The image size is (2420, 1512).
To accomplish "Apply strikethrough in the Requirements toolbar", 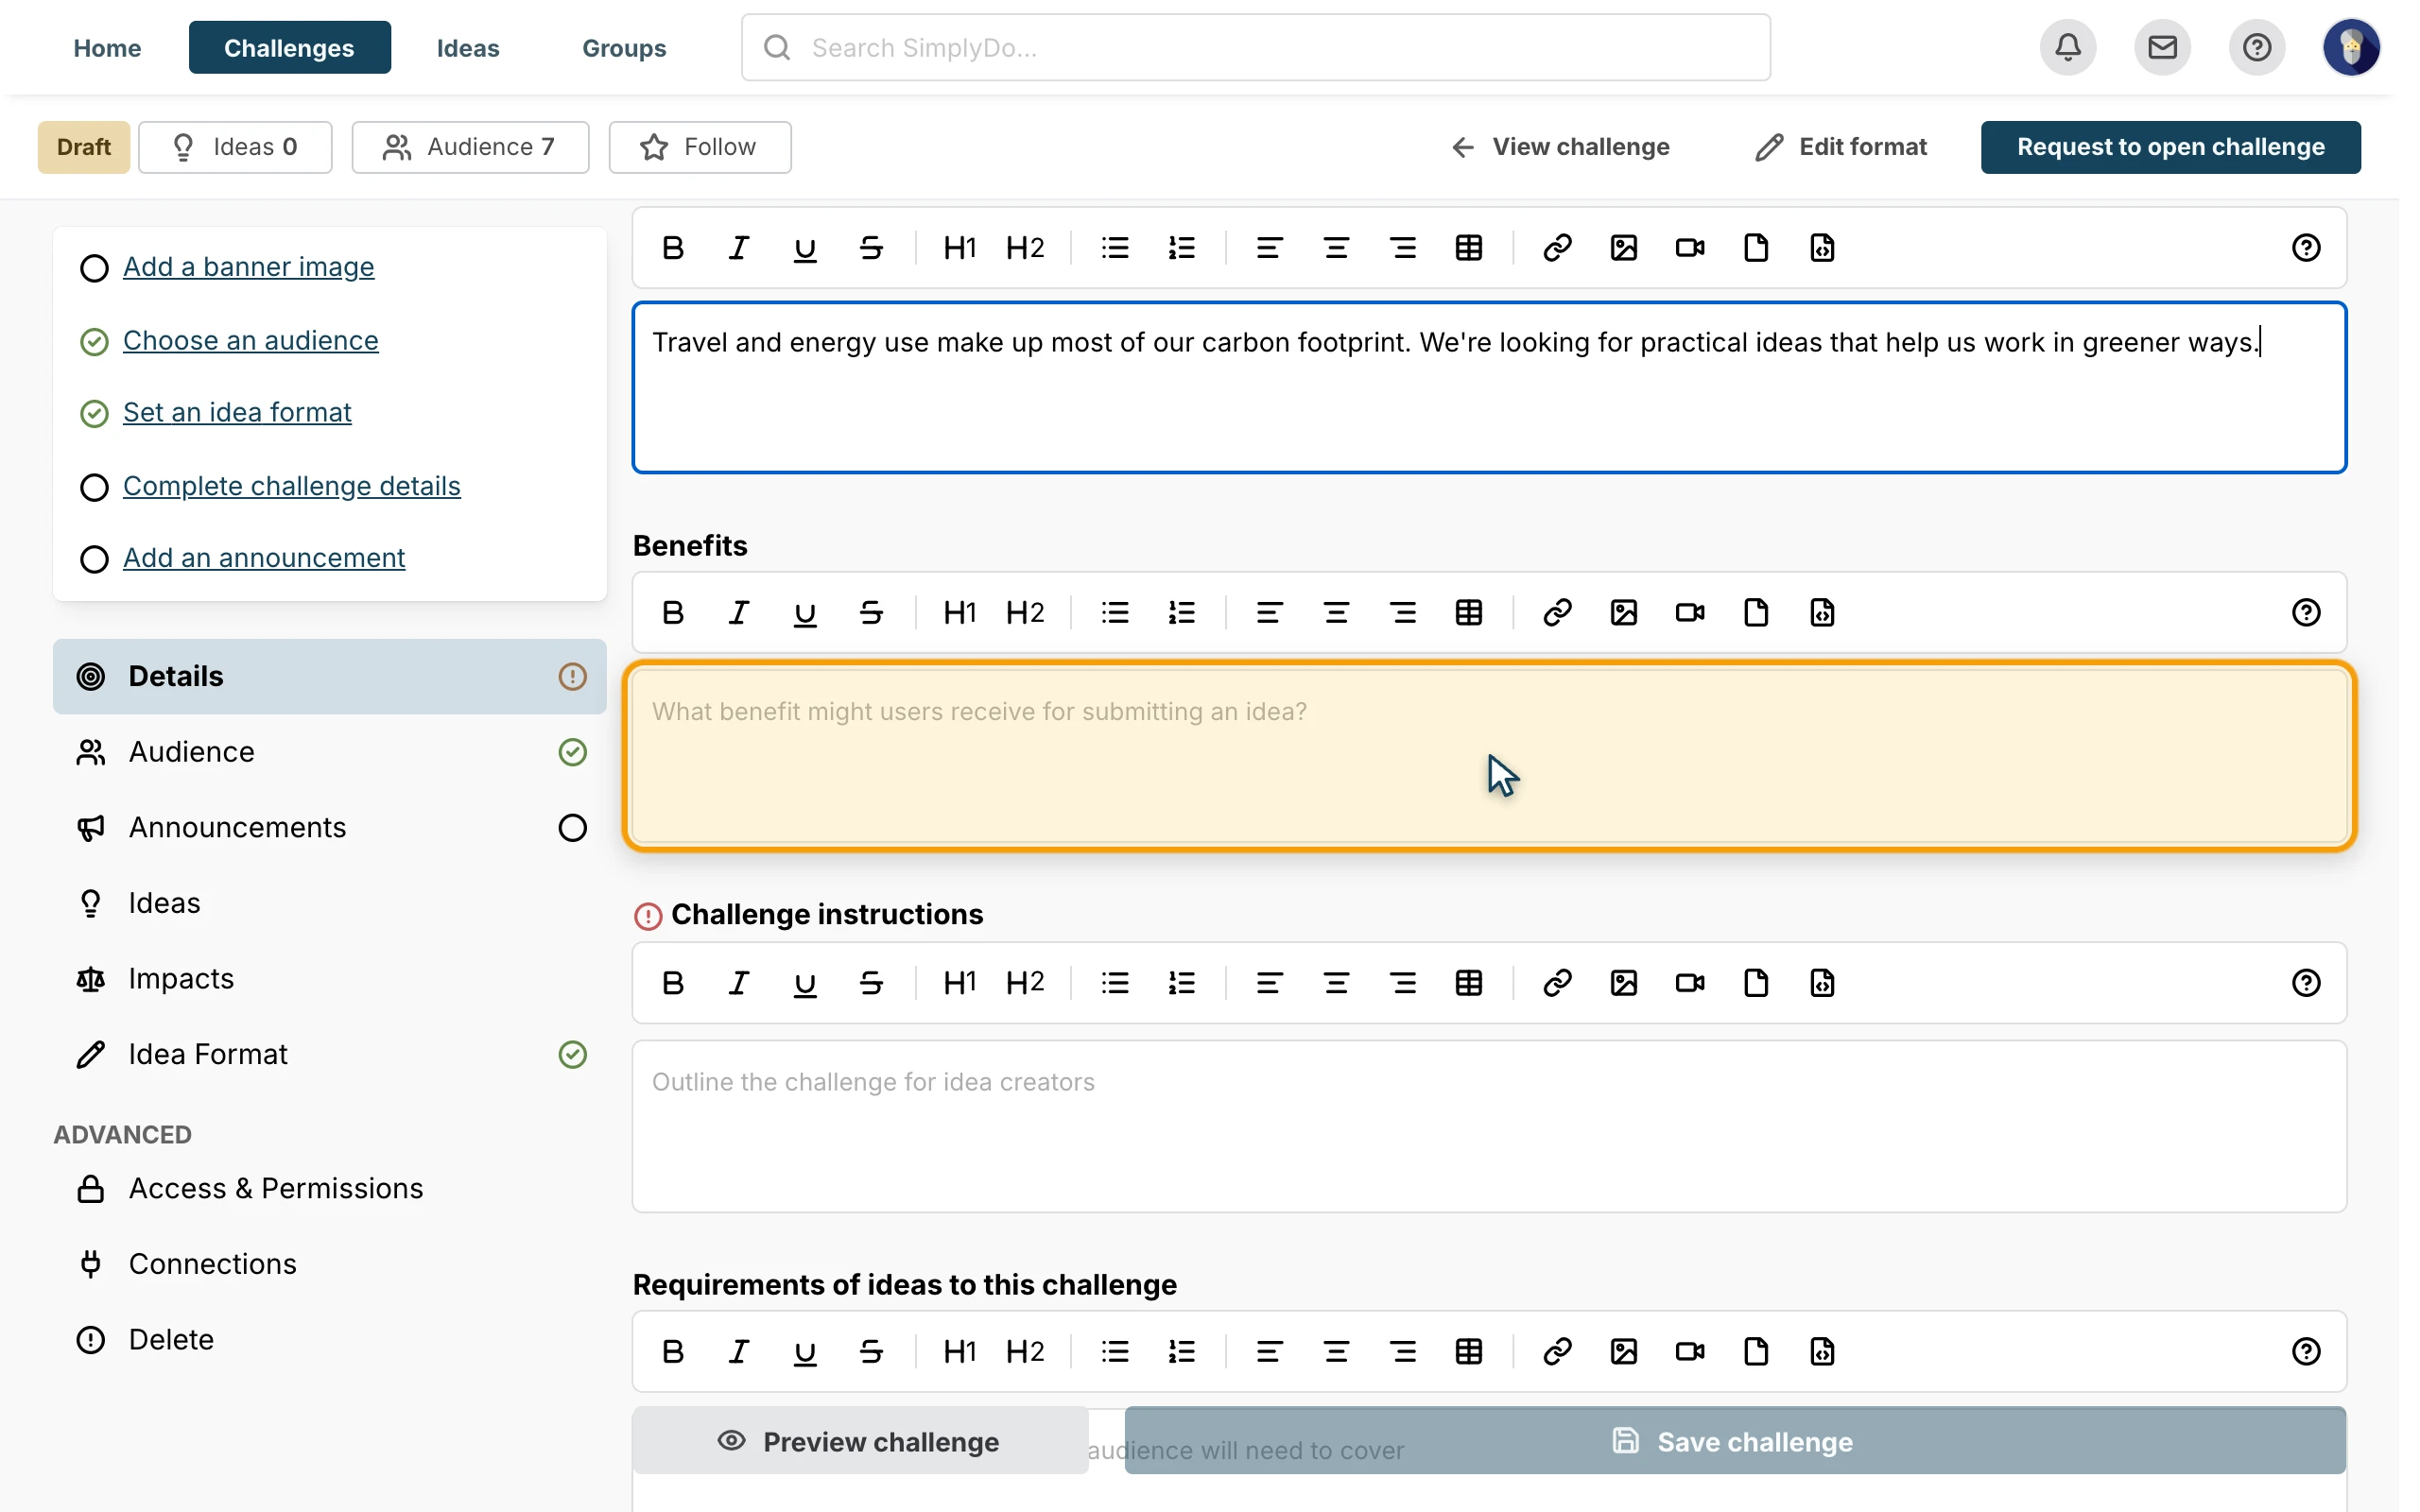I will pyautogui.click(x=871, y=1352).
